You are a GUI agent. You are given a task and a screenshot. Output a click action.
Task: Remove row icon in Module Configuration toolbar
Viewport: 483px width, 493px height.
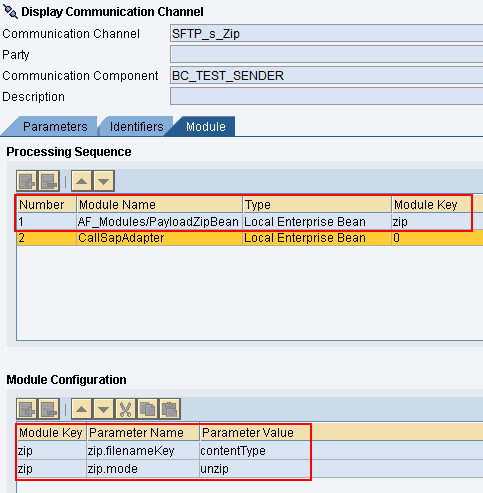coord(49,409)
